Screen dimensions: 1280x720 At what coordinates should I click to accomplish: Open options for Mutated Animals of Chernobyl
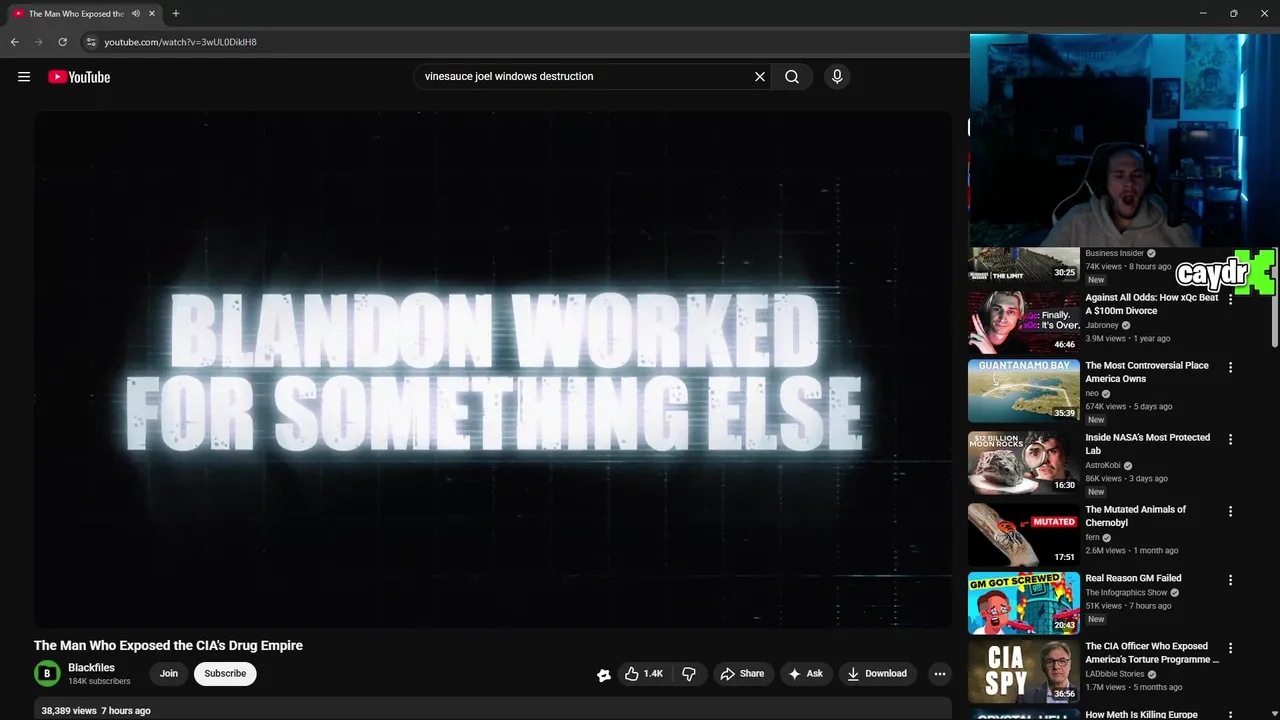click(1230, 511)
